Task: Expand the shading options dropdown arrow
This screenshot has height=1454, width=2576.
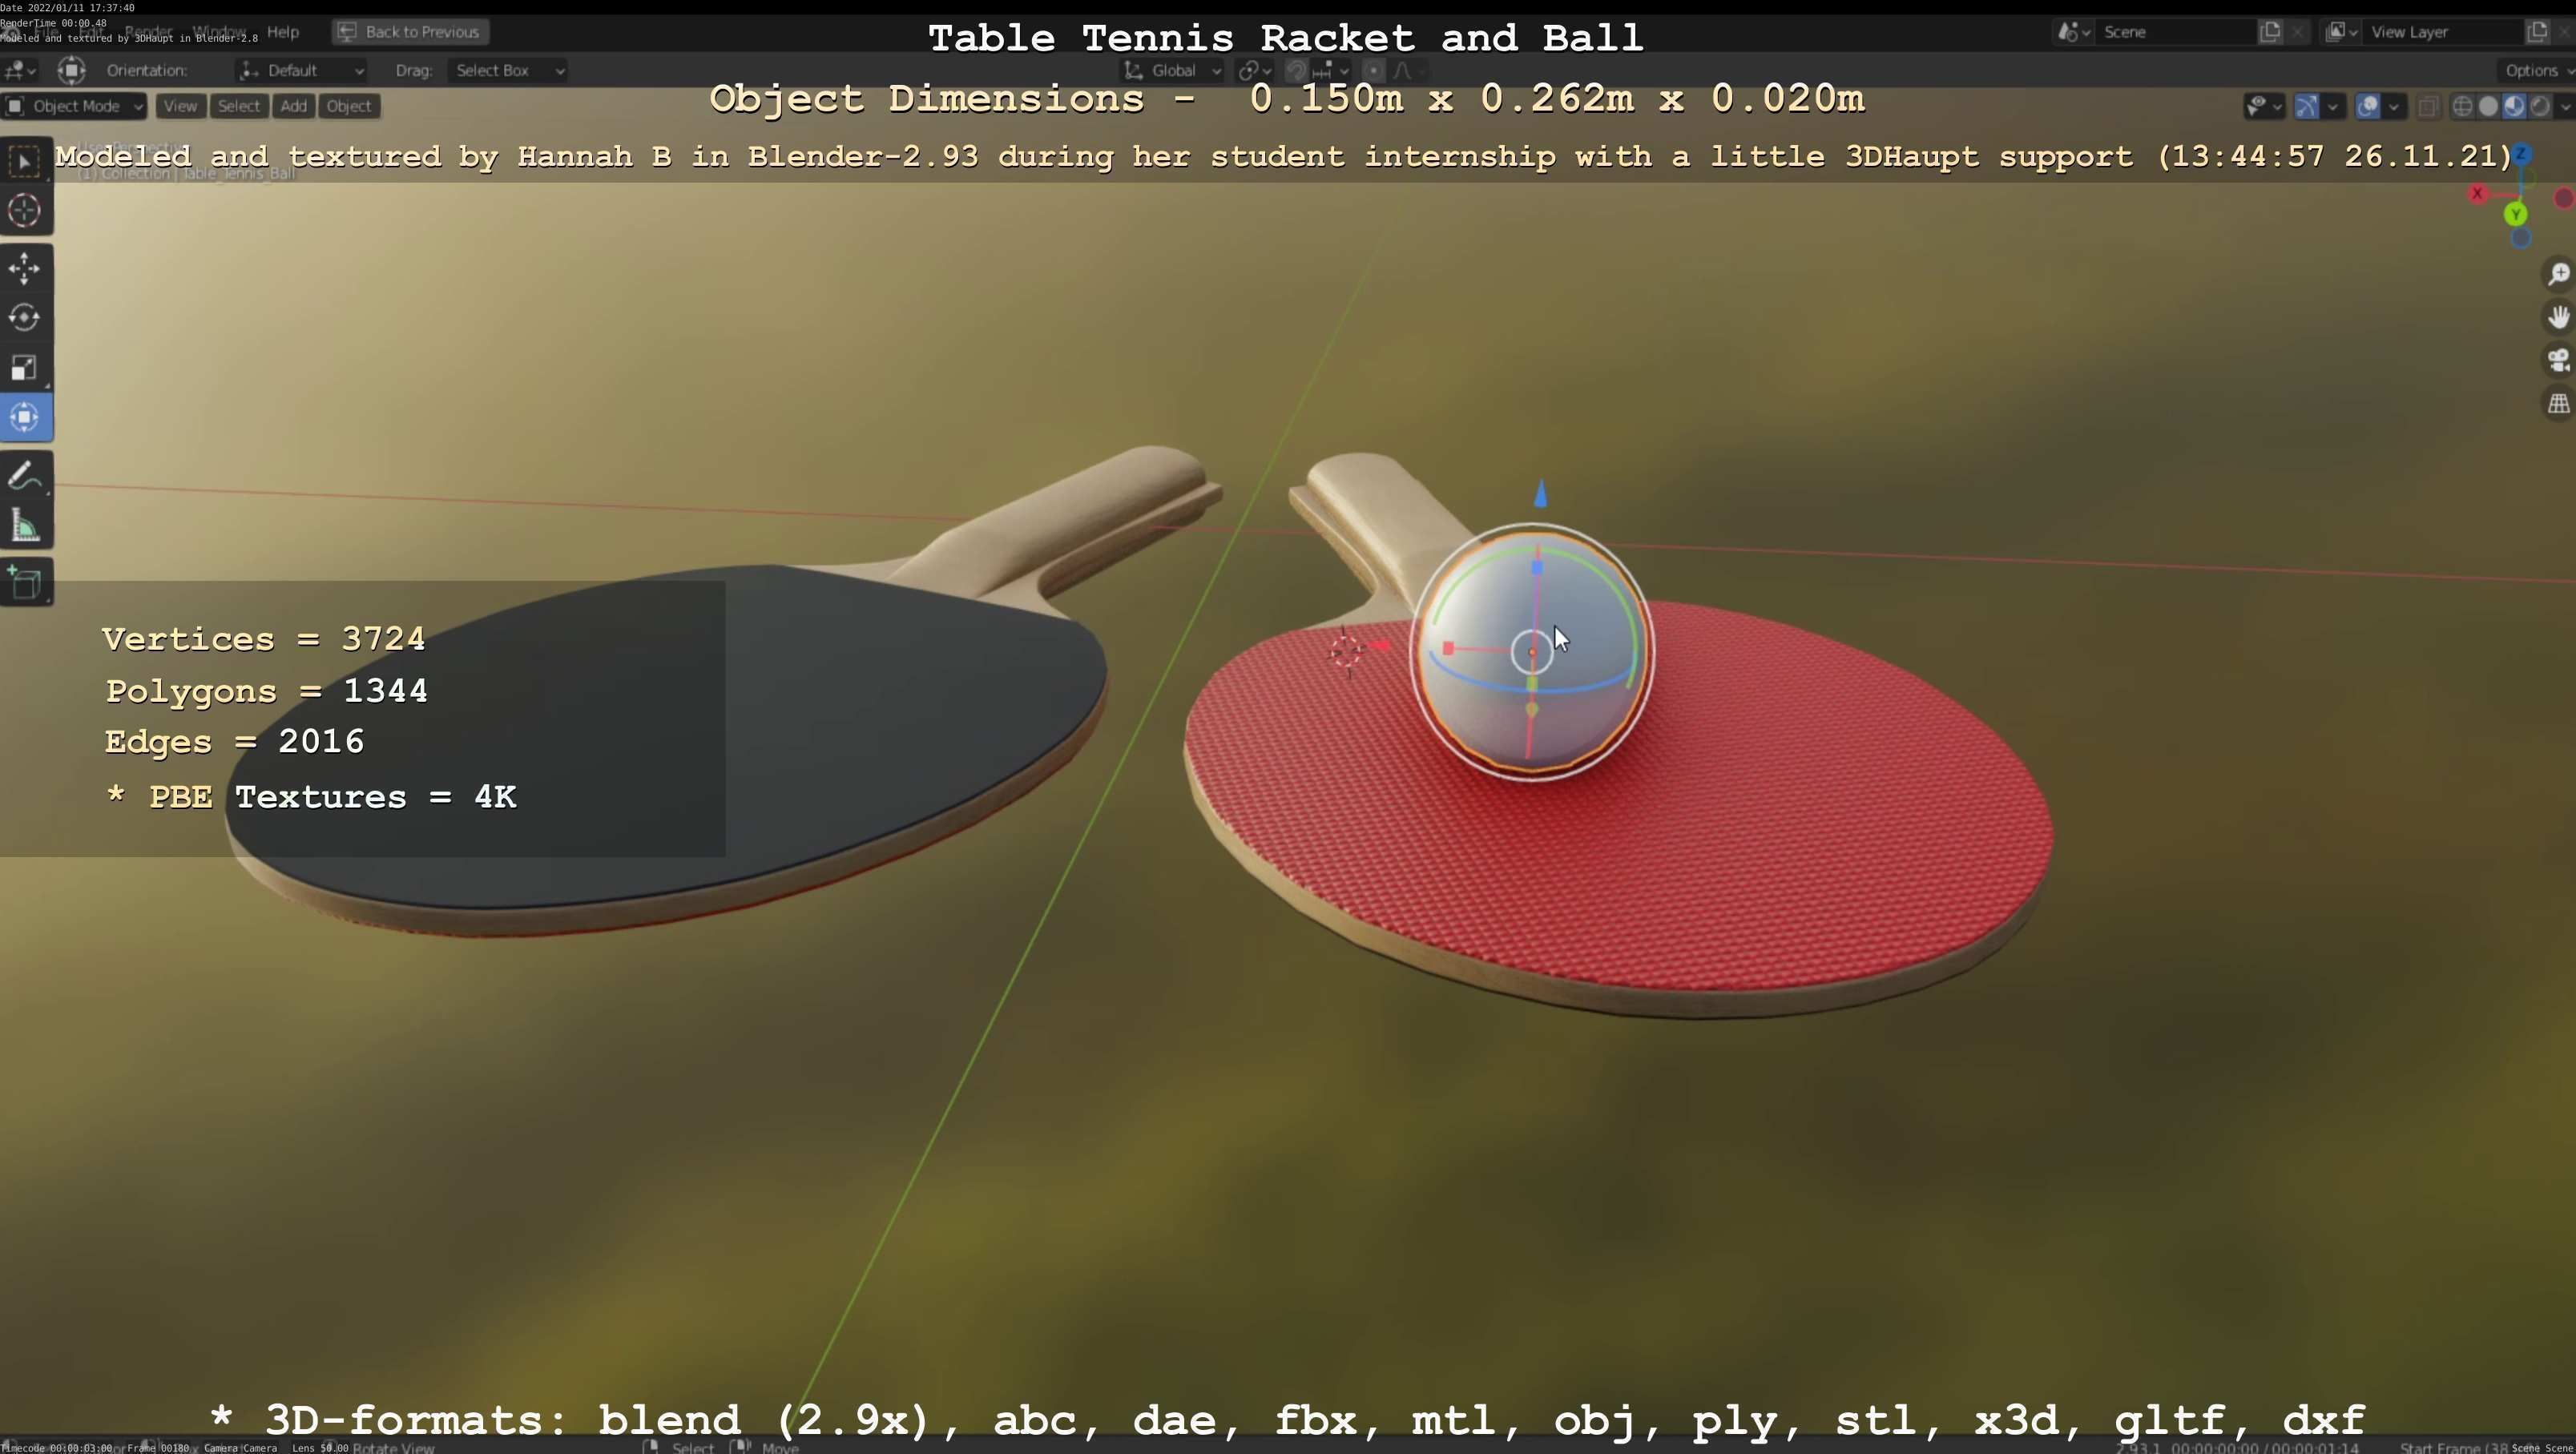Action: click(x=2563, y=106)
